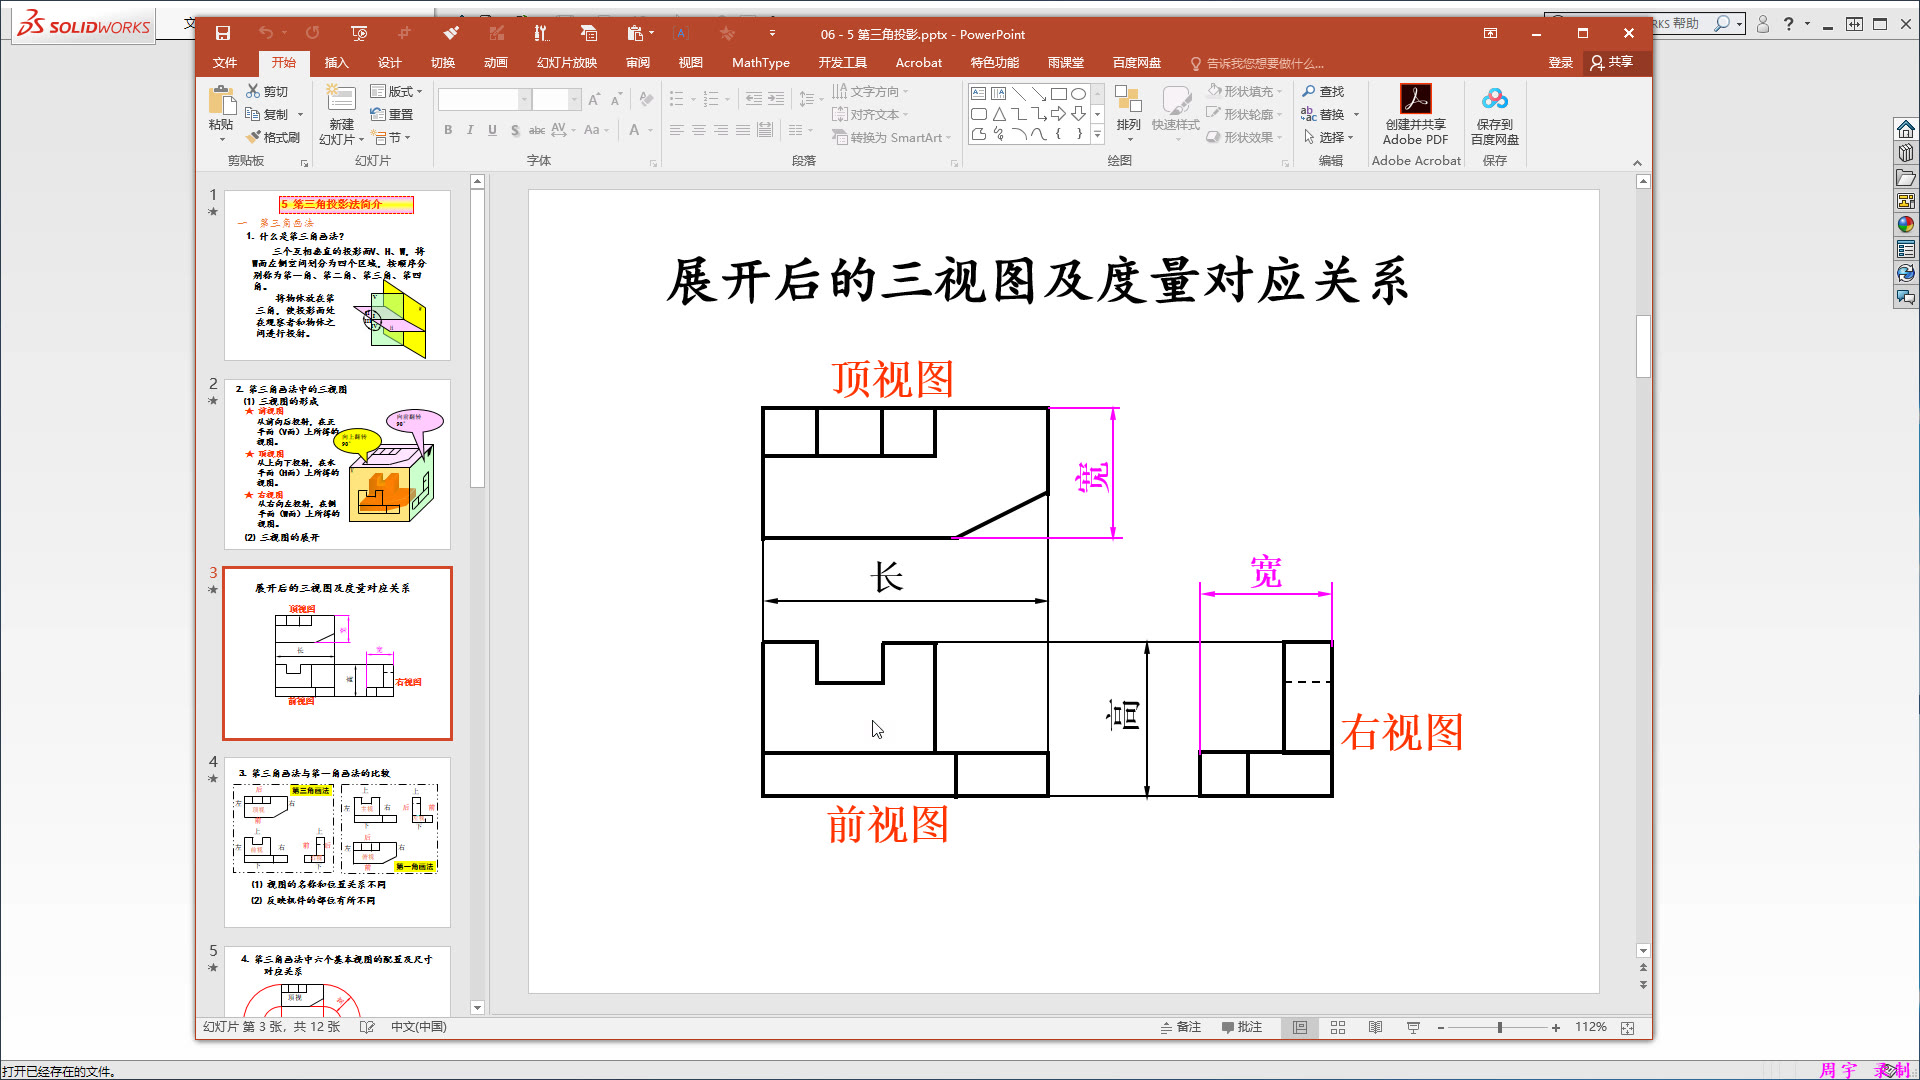This screenshot has width=1920, height=1080.
Task: Click the zoom out minus button
Action: pyautogui.click(x=1440, y=1028)
